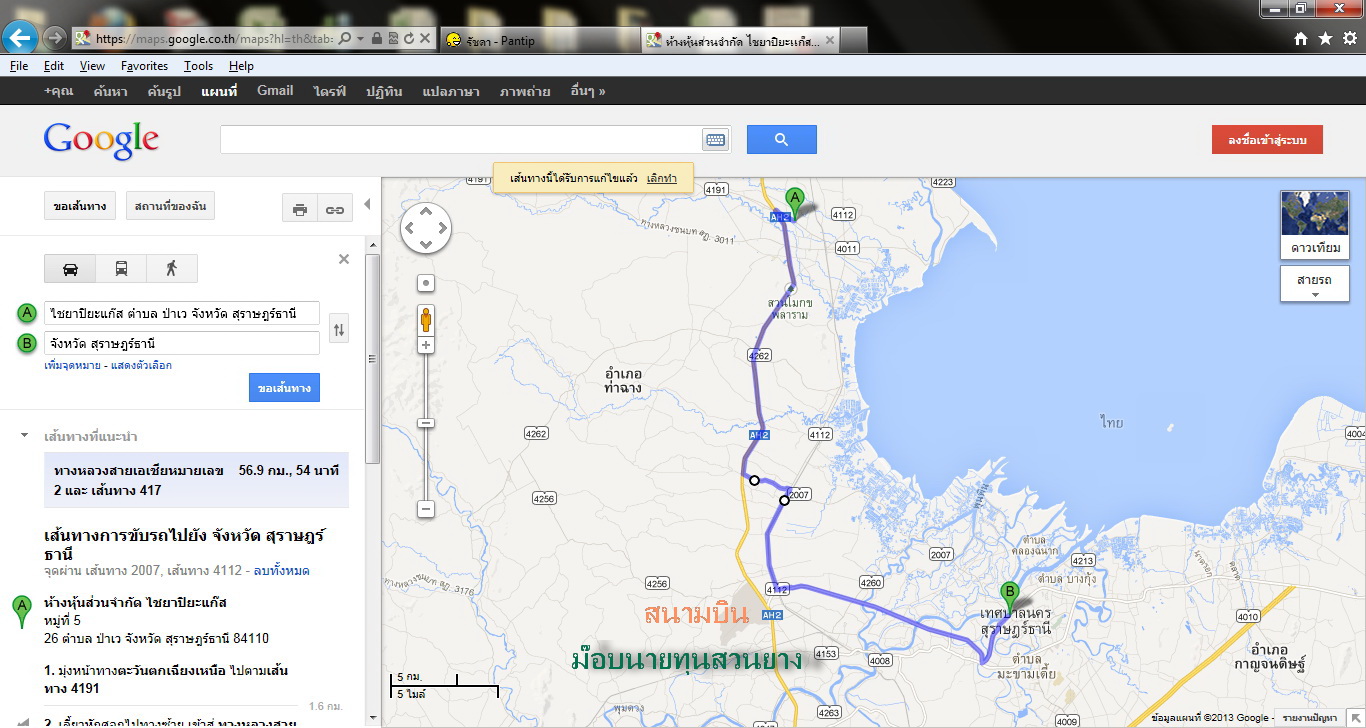The image size is (1366, 728).
Task: Open ปฏิทิน calendar link
Action: tap(384, 91)
